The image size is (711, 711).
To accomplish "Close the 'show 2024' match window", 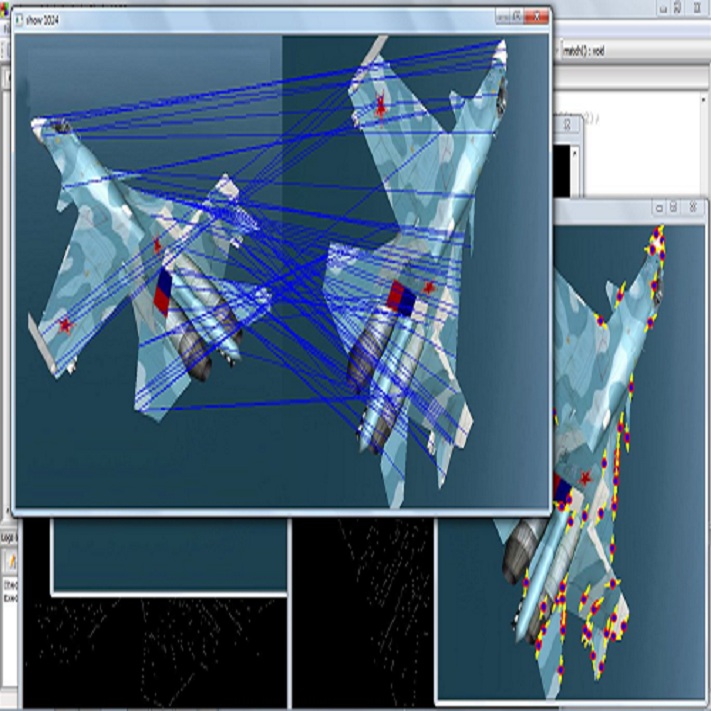I will [536, 17].
